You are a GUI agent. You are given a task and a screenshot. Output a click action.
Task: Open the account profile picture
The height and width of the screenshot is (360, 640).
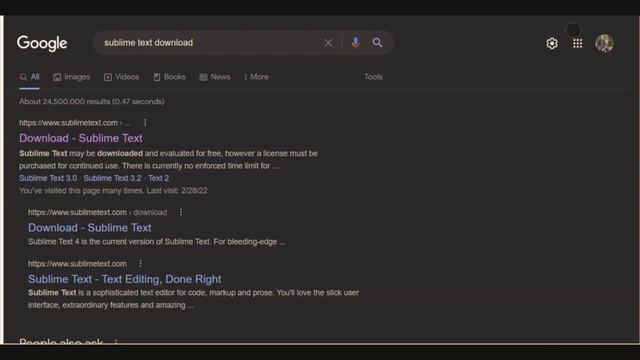604,43
